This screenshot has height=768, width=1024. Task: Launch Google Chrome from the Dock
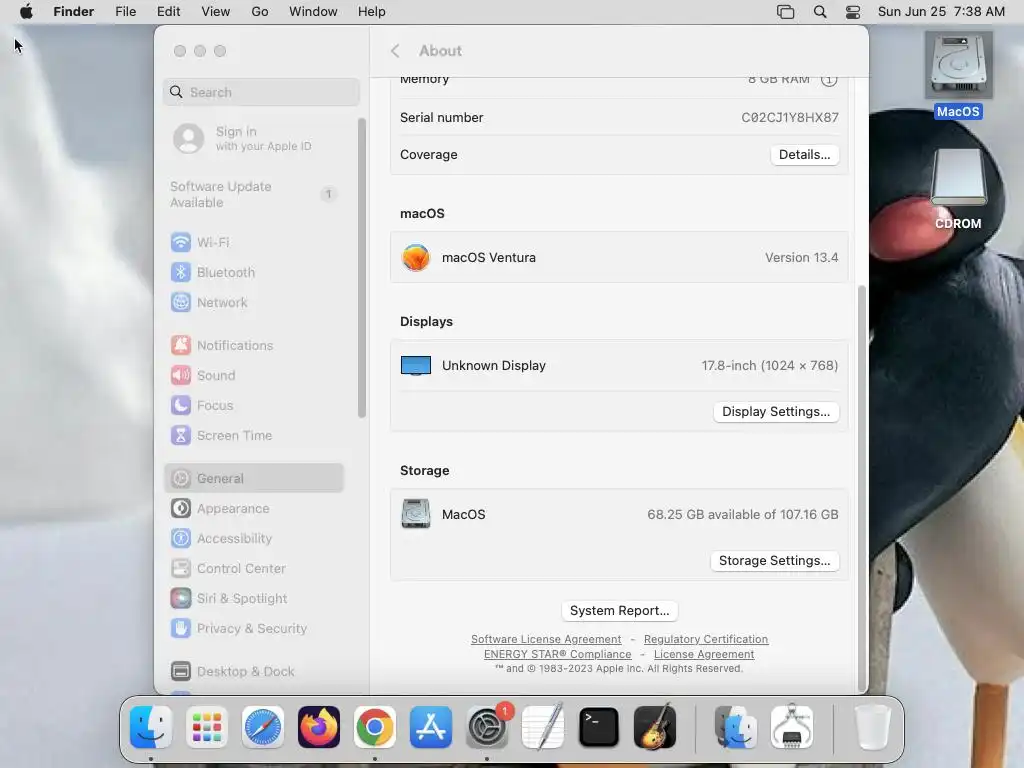click(375, 727)
